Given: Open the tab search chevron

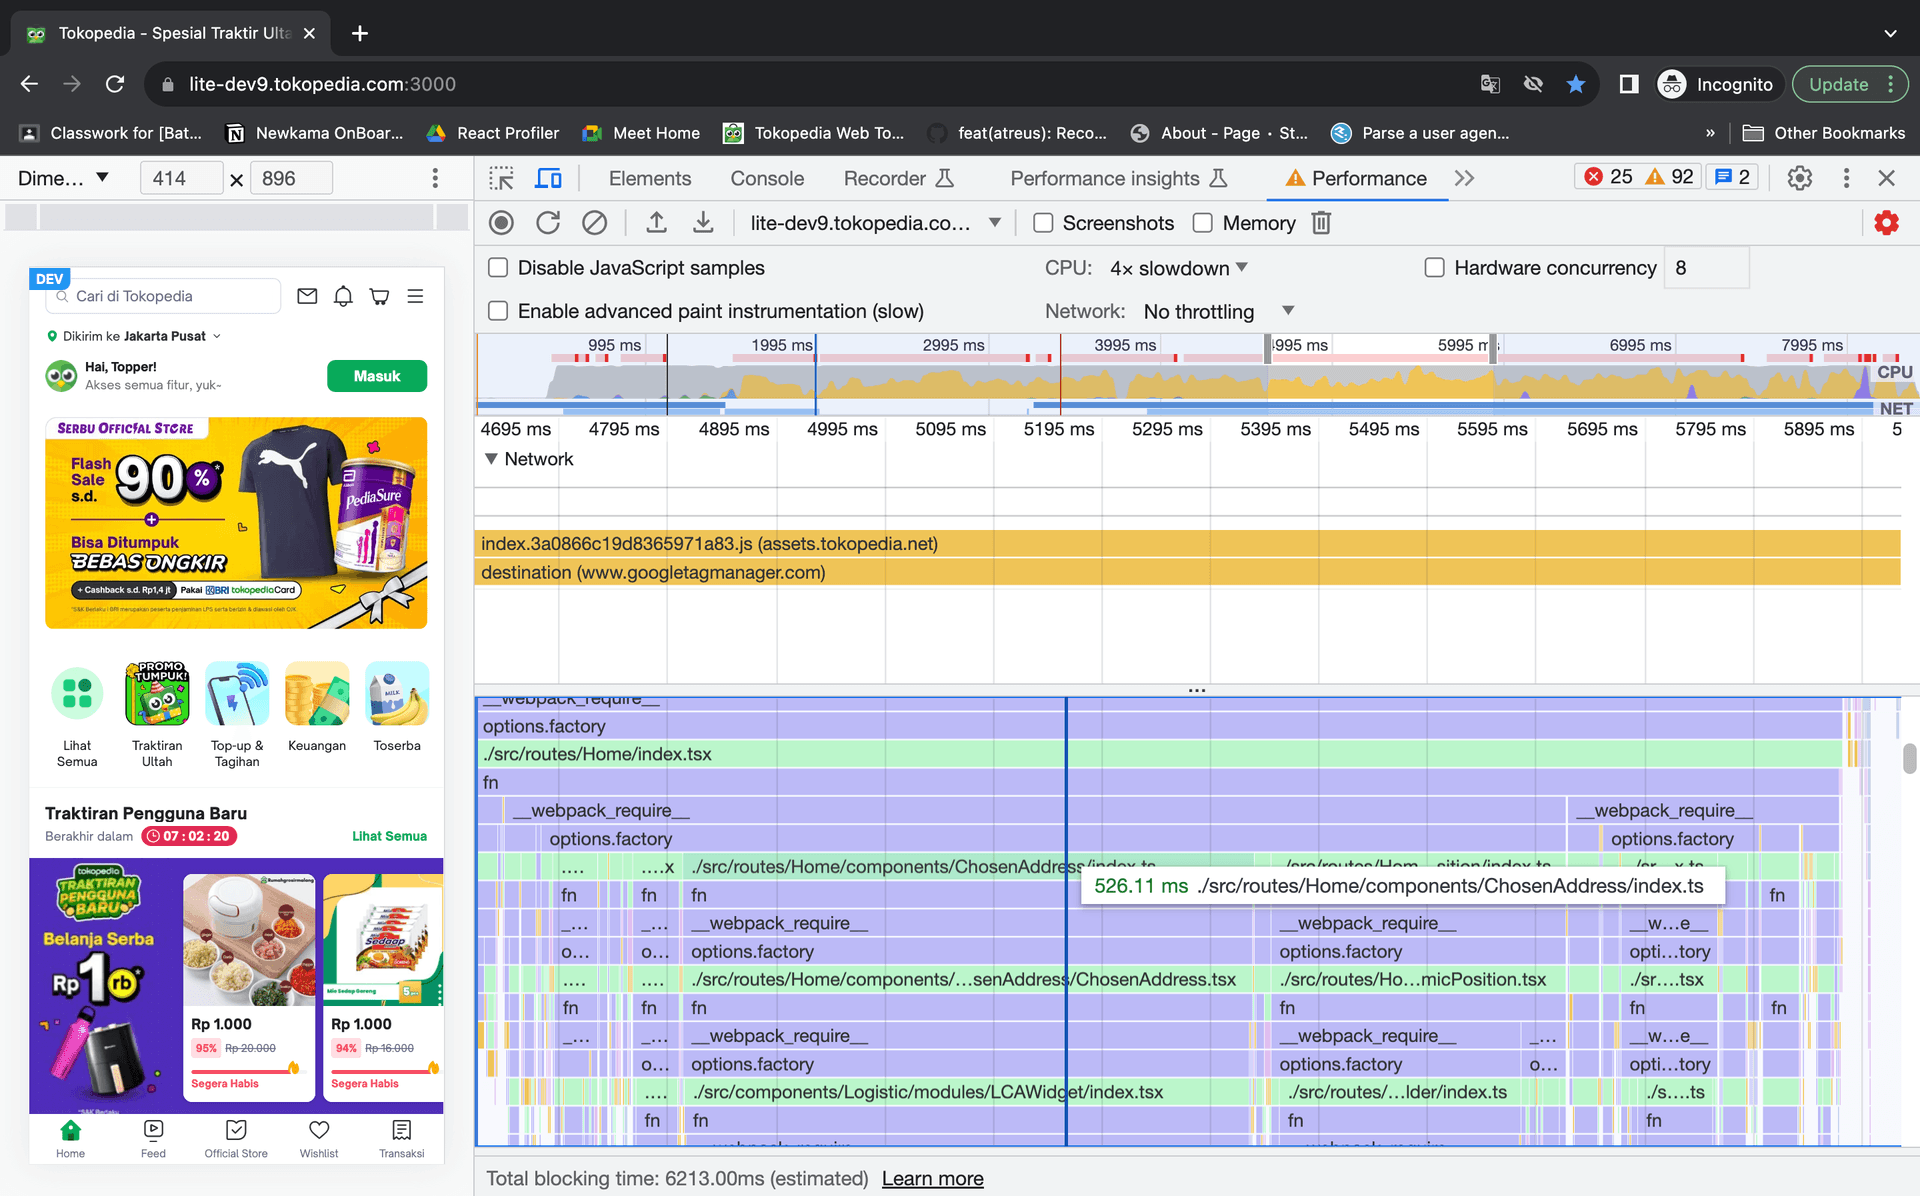Looking at the screenshot, I should [x=1890, y=33].
